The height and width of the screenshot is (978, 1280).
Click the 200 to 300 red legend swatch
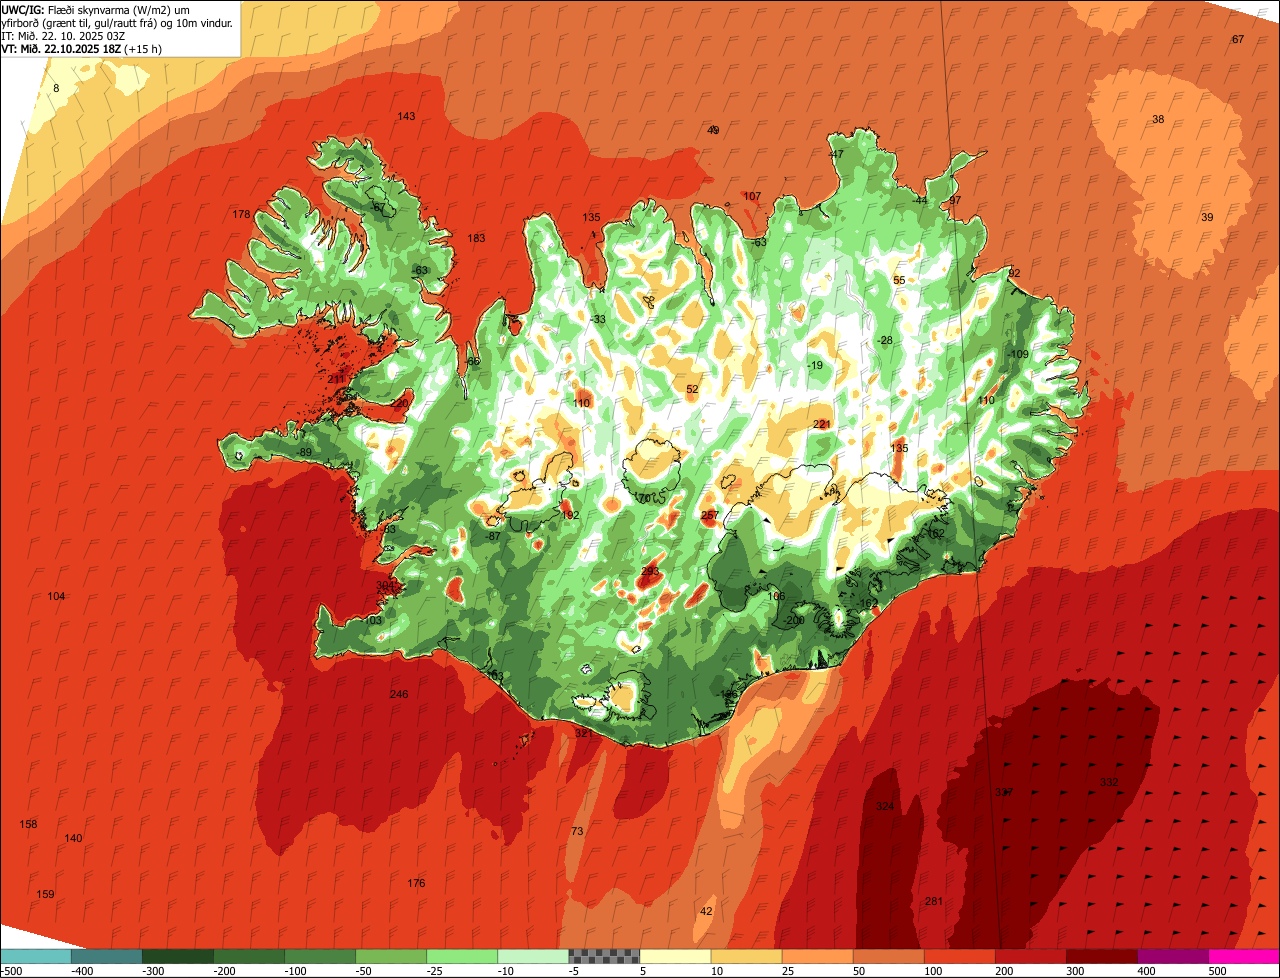(x=1029, y=955)
